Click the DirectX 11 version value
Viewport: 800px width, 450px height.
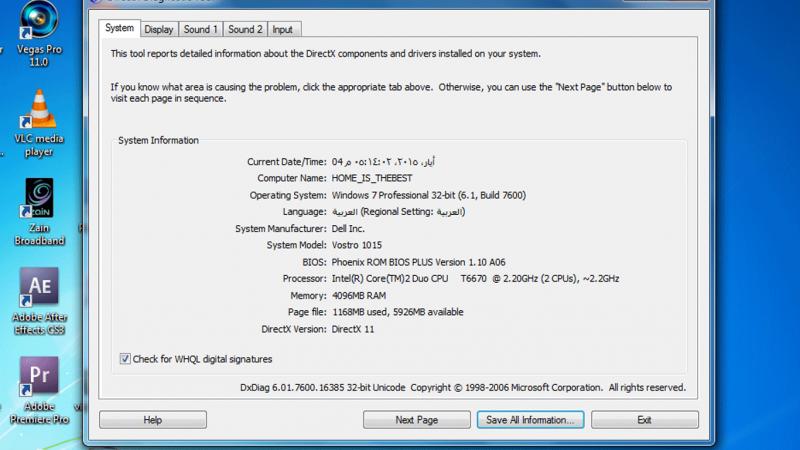click(353, 329)
